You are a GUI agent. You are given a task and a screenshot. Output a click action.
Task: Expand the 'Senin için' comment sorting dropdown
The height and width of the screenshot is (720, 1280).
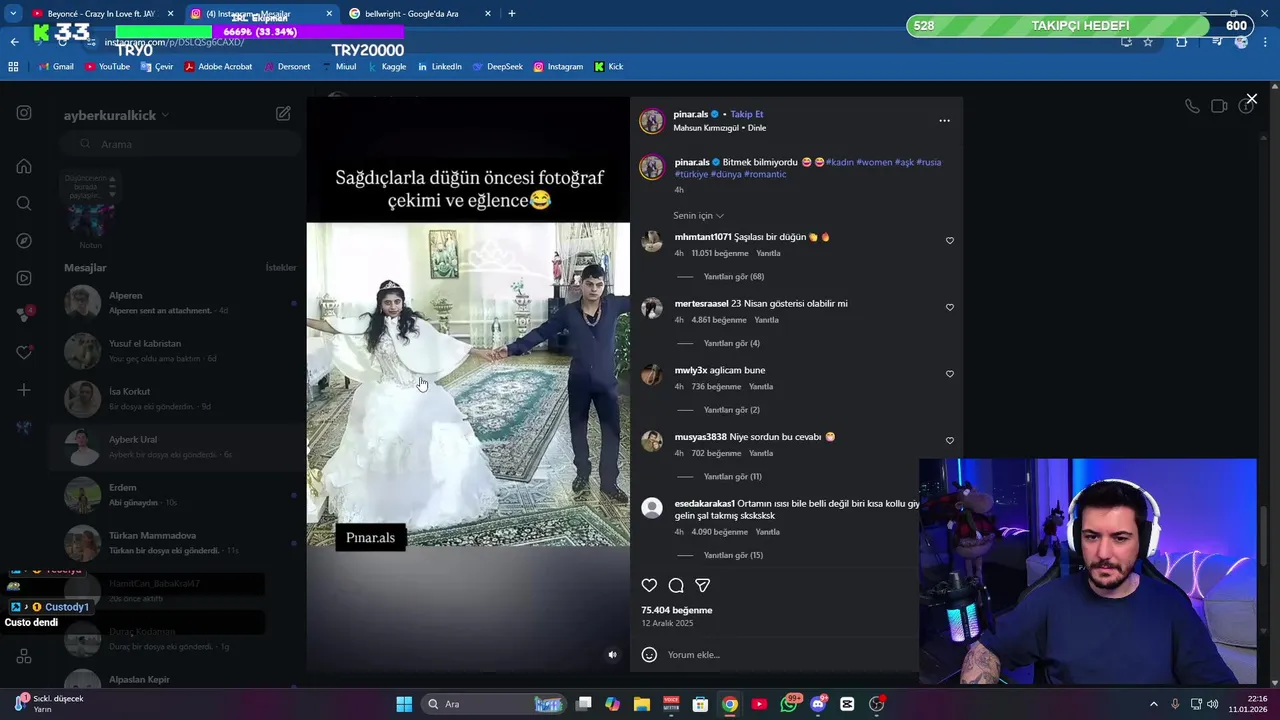point(698,216)
